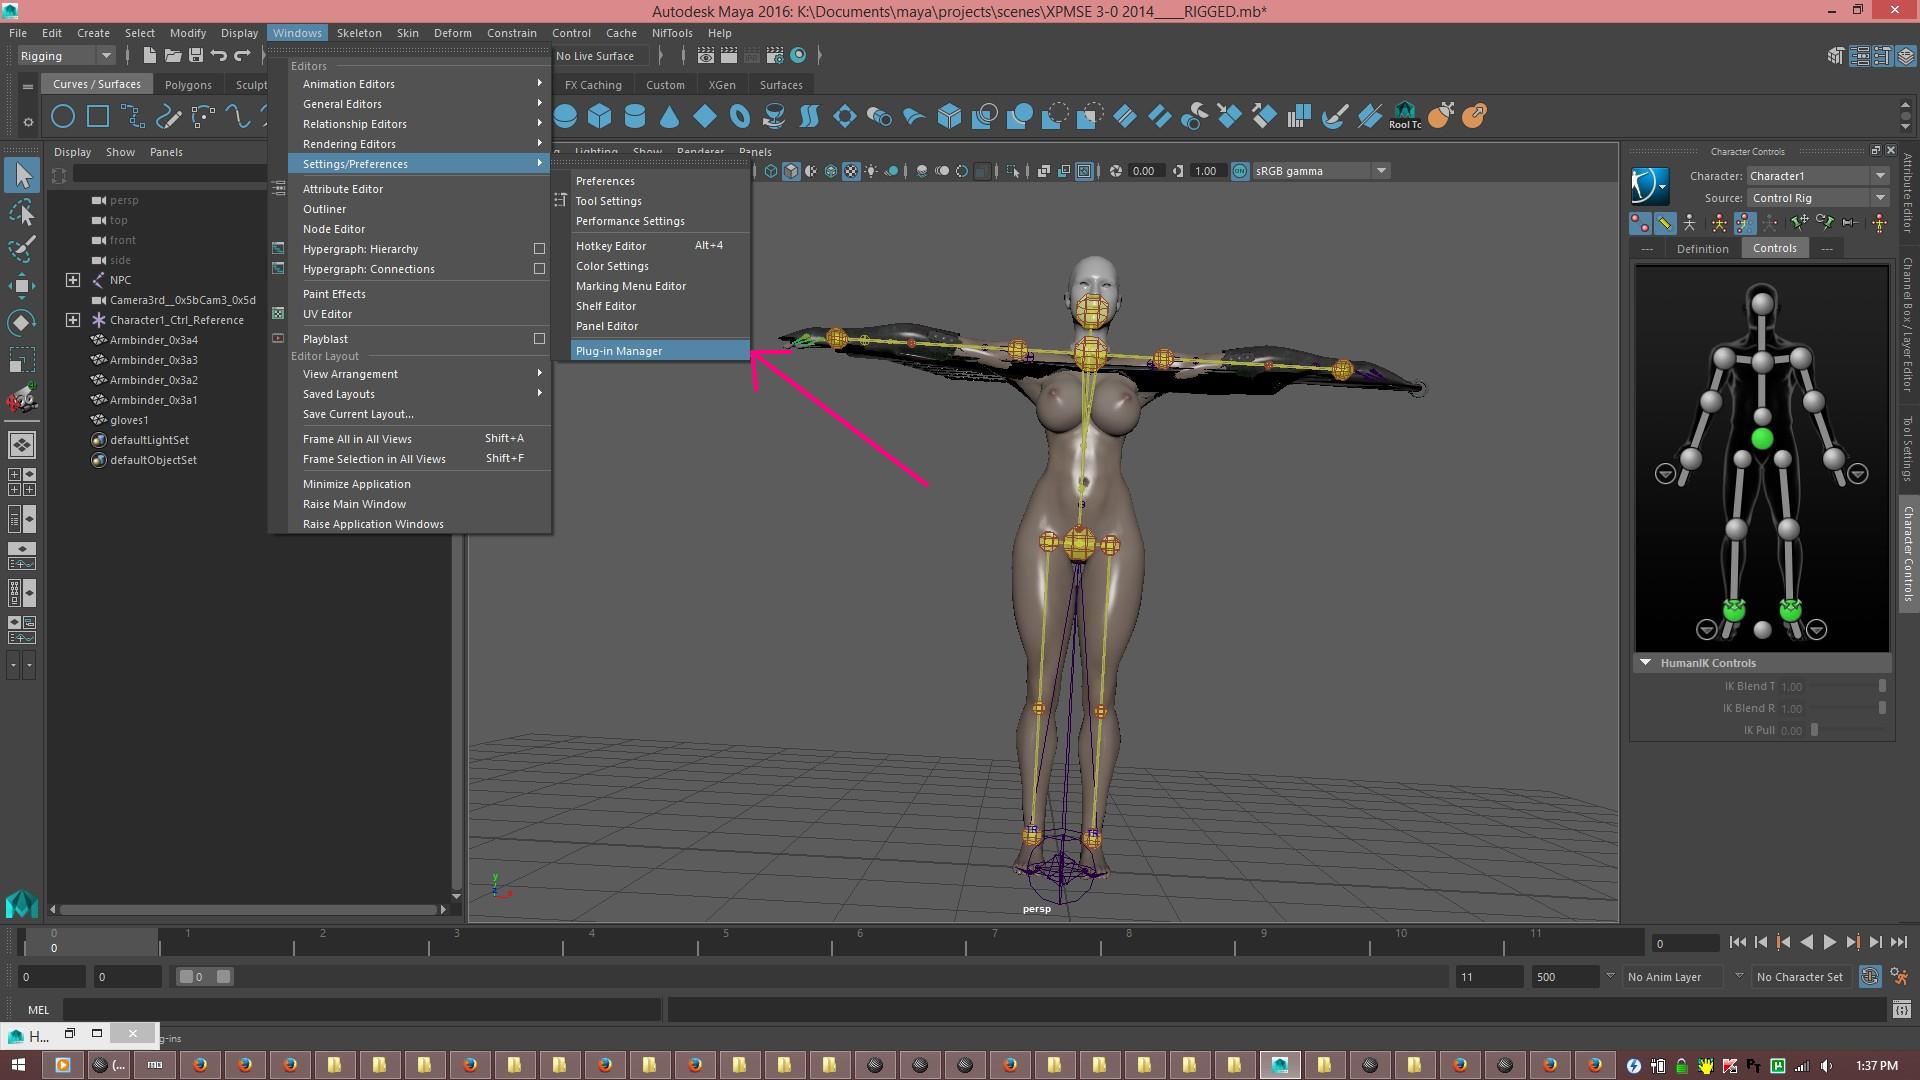1920x1080 pixels.
Task: Select the NURBS circle shelf icon
Action: coord(63,116)
